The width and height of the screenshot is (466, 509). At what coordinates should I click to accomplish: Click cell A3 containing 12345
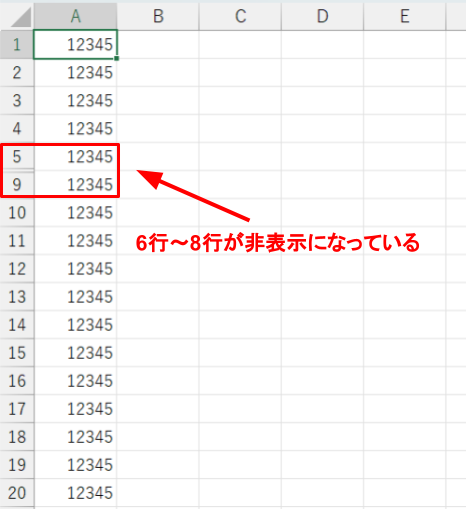[75, 101]
